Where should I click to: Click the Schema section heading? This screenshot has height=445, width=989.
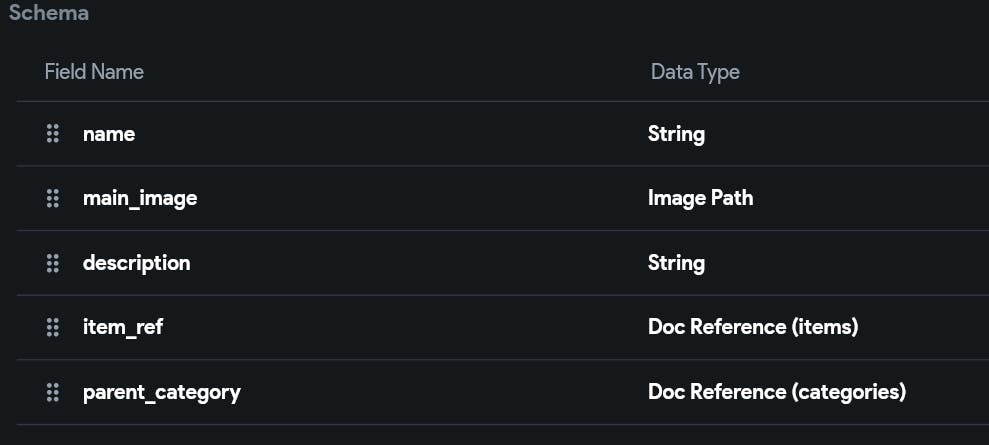point(48,14)
